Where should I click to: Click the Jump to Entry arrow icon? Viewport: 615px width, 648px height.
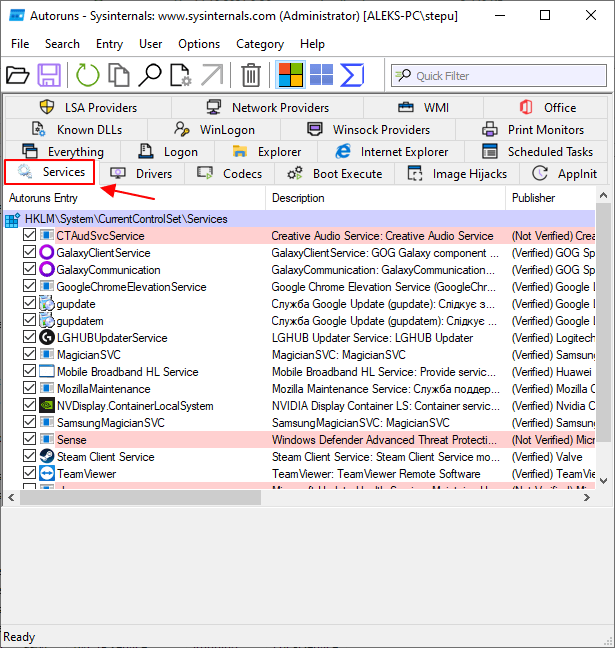212,75
